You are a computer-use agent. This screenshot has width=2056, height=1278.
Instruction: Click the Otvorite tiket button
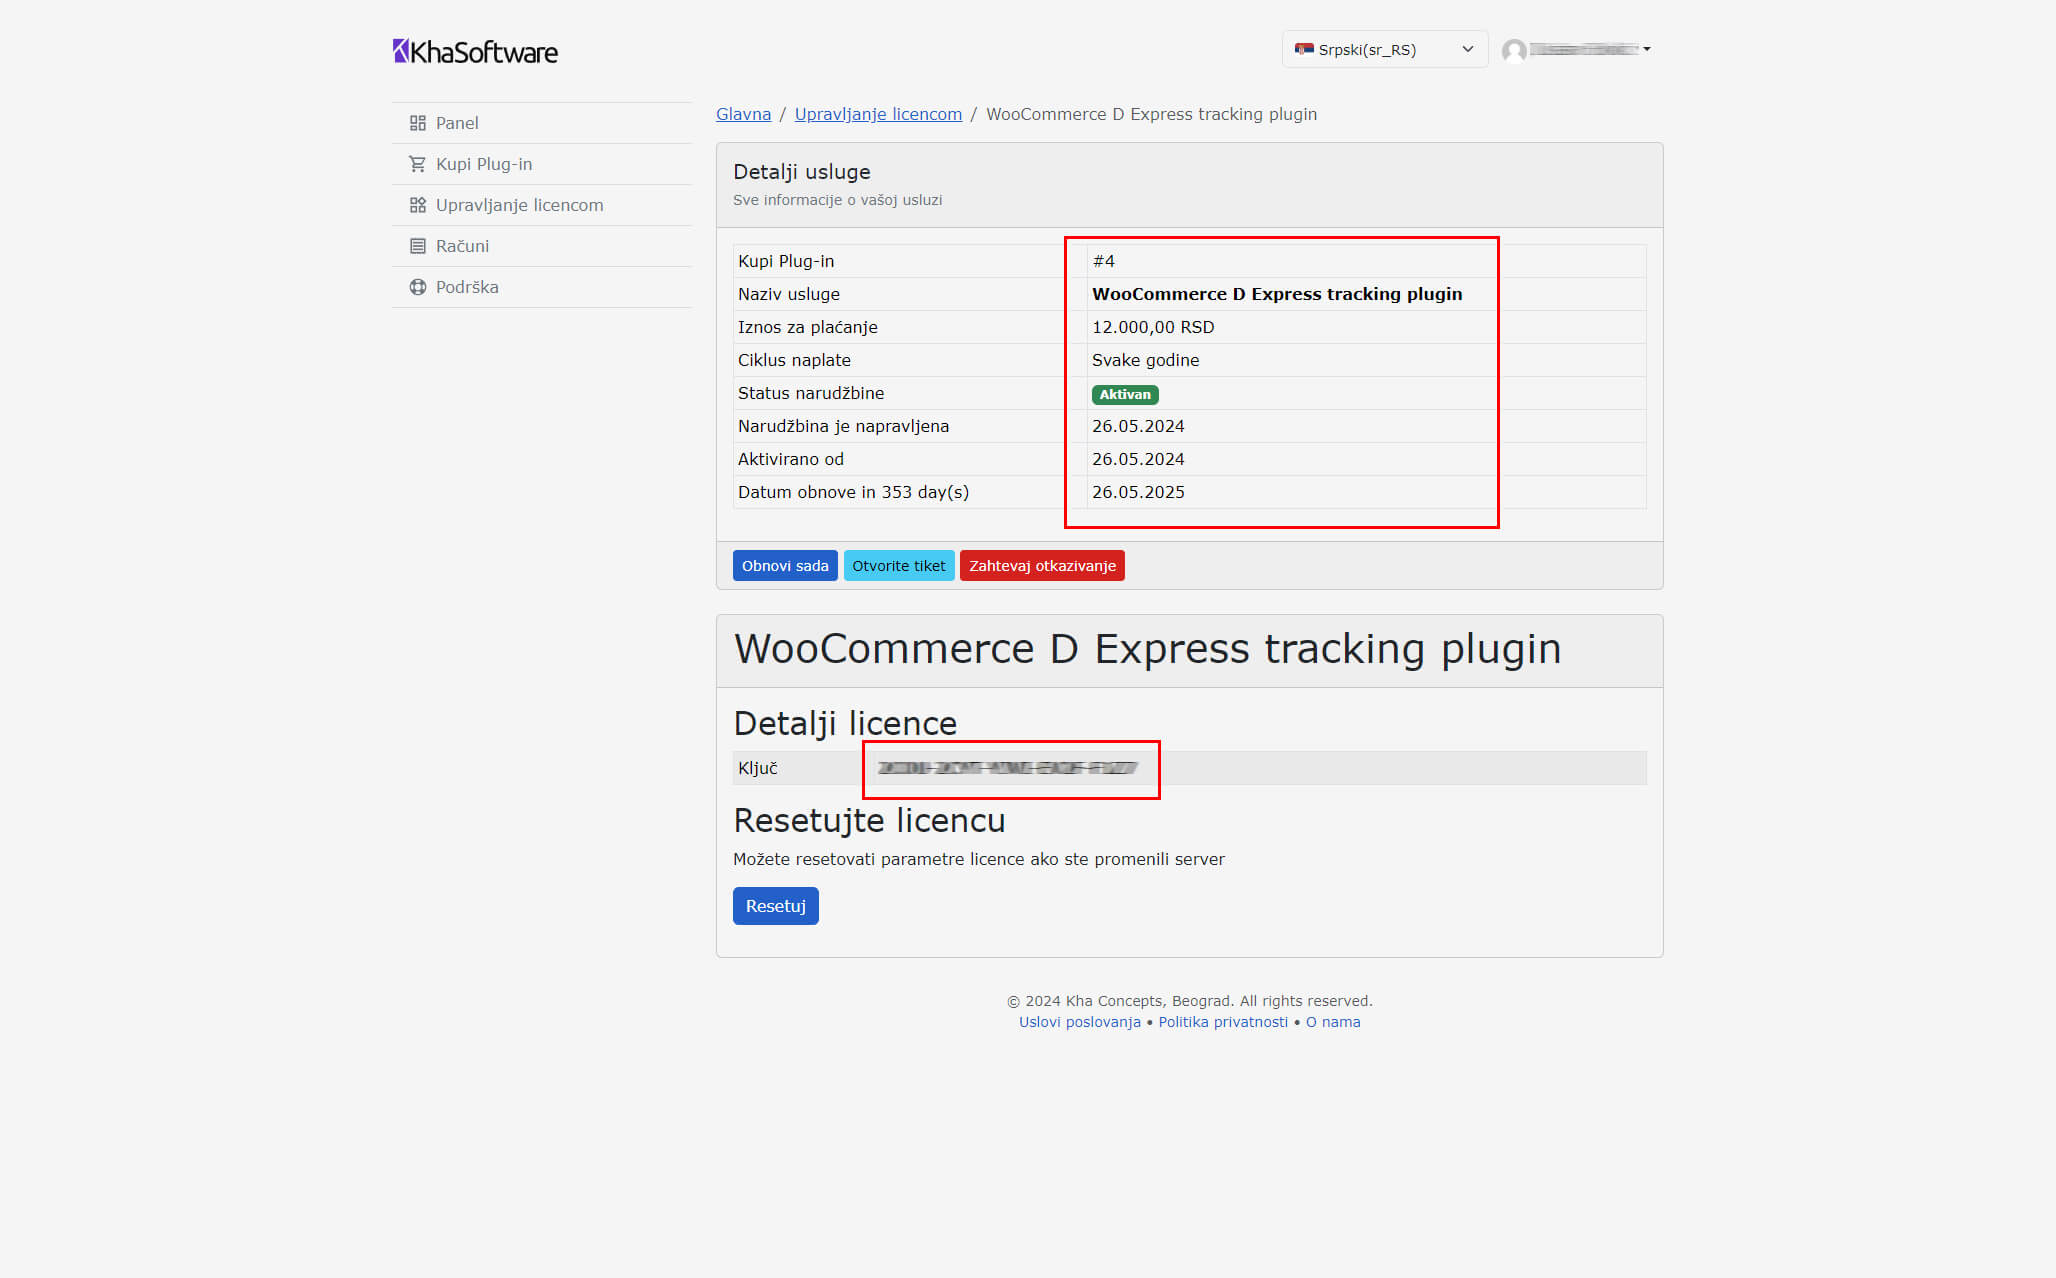899,566
